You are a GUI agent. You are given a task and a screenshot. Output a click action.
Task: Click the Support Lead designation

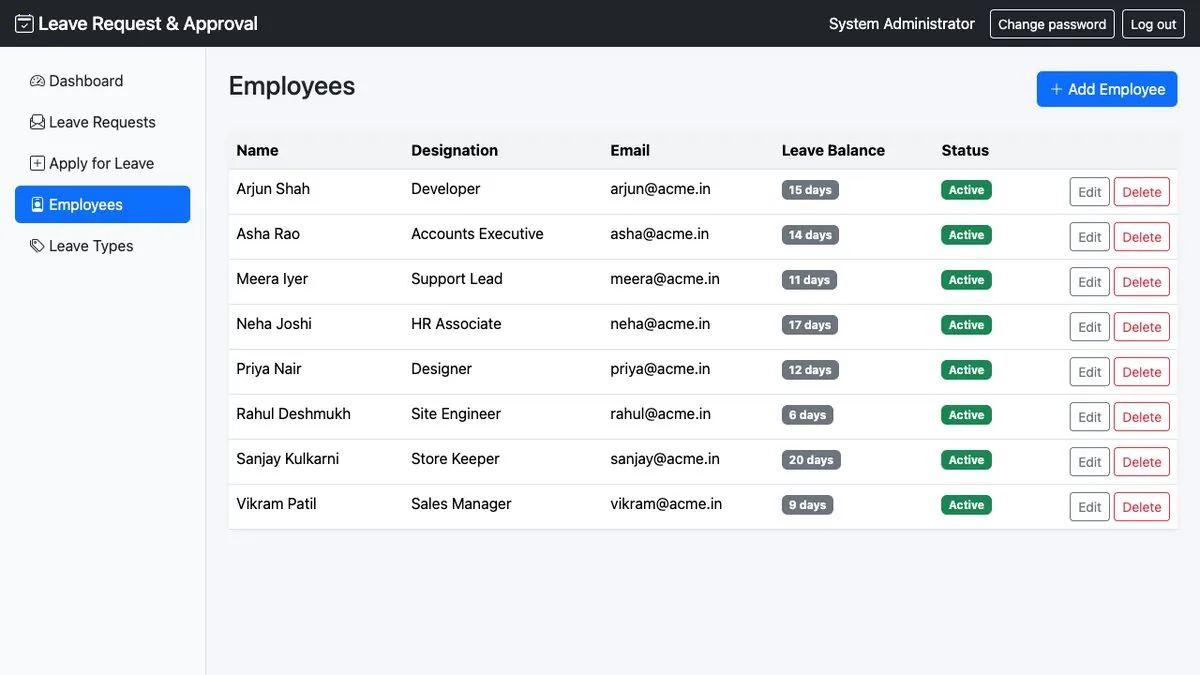[x=457, y=279]
